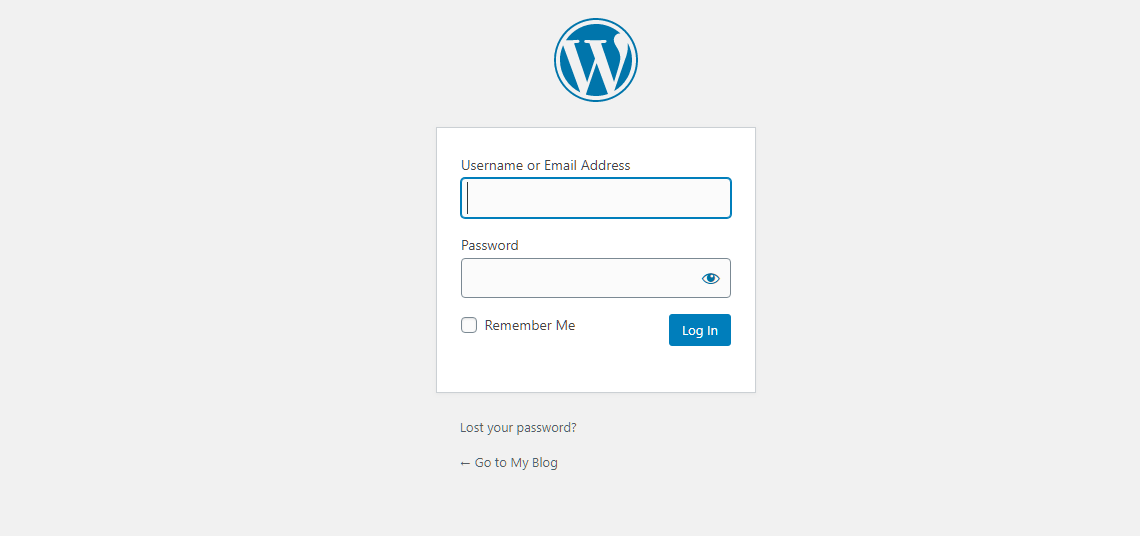Click the password field's left edge
Image resolution: width=1140 pixels, height=536 pixels.
pyautogui.click(x=468, y=278)
